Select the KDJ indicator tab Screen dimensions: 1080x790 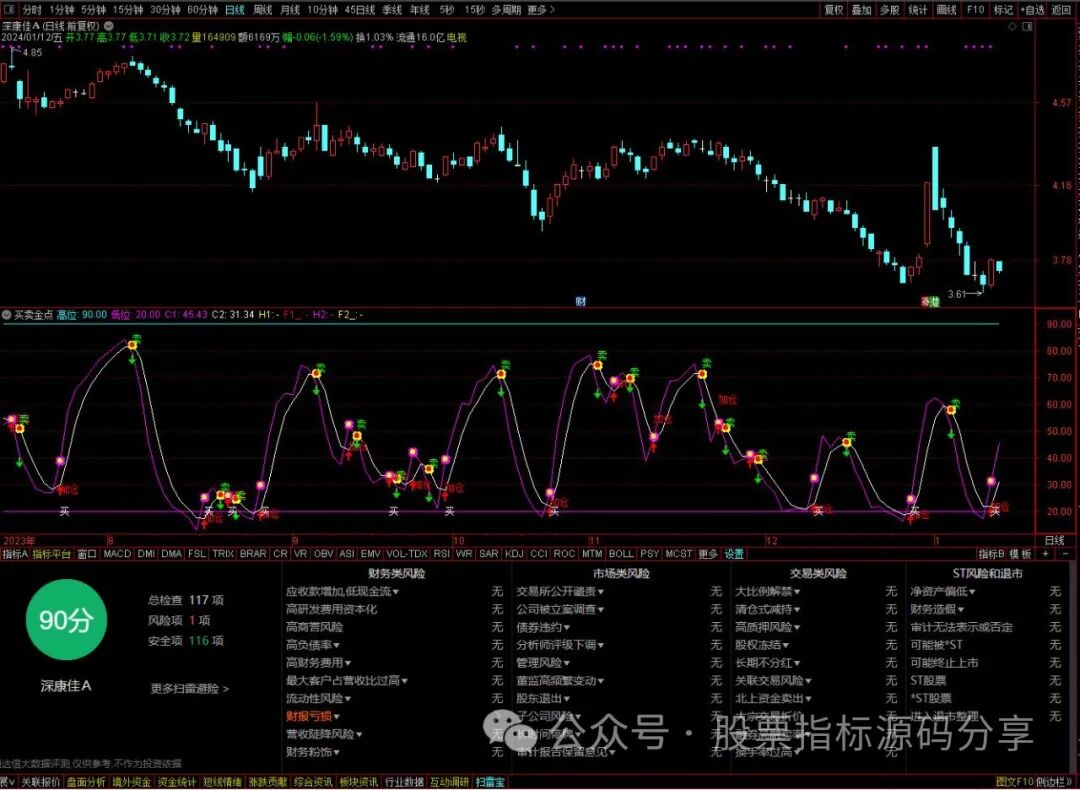(514, 554)
